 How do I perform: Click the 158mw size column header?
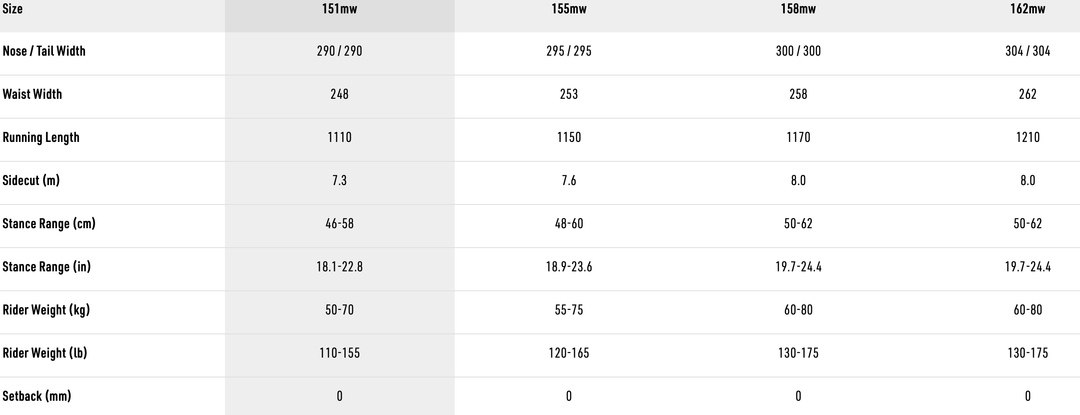798,9
